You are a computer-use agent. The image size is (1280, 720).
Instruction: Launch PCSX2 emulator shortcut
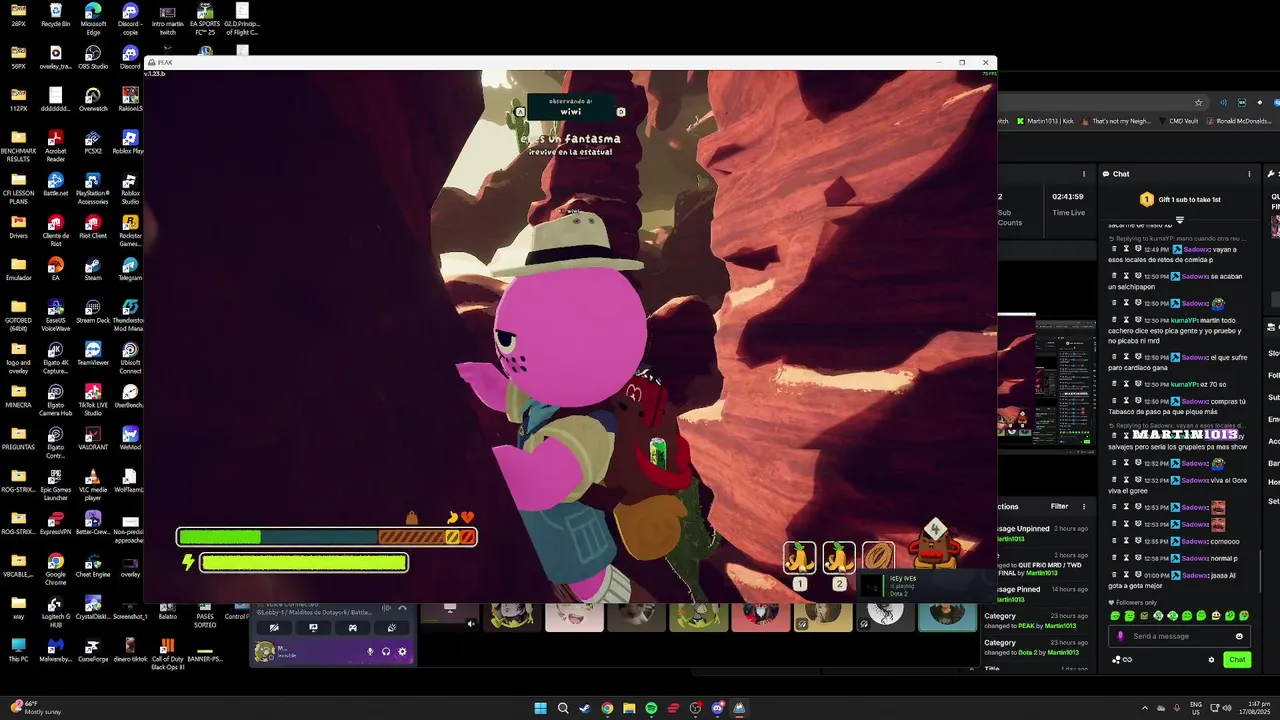point(93,142)
